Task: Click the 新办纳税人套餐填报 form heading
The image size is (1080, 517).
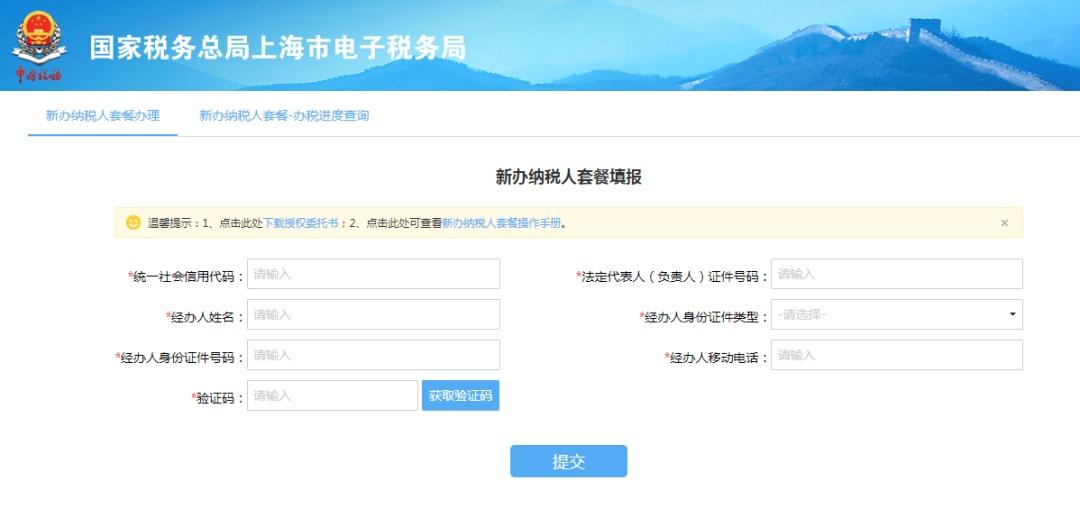Action: (568, 177)
